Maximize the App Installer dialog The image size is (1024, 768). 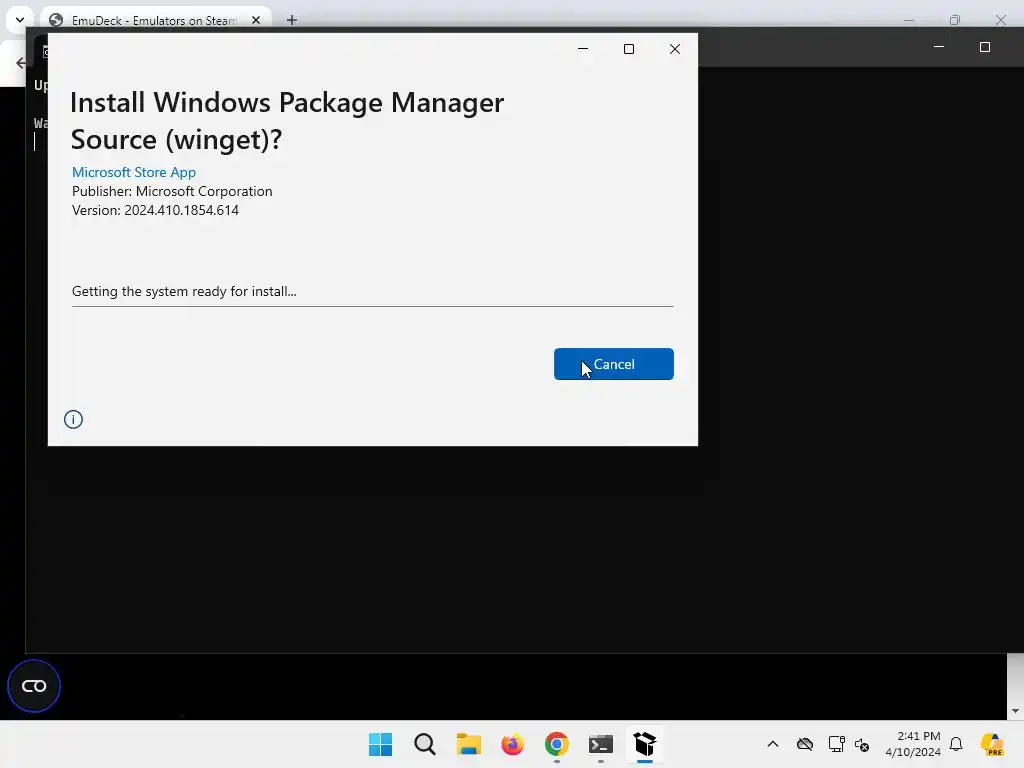pos(629,49)
